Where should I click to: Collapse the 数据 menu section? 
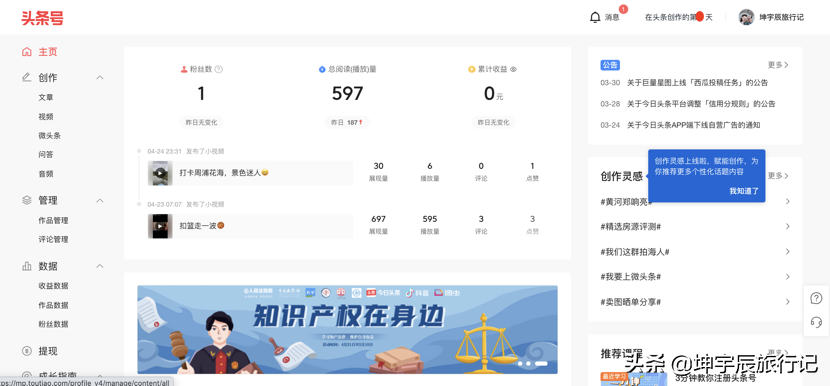(100, 266)
